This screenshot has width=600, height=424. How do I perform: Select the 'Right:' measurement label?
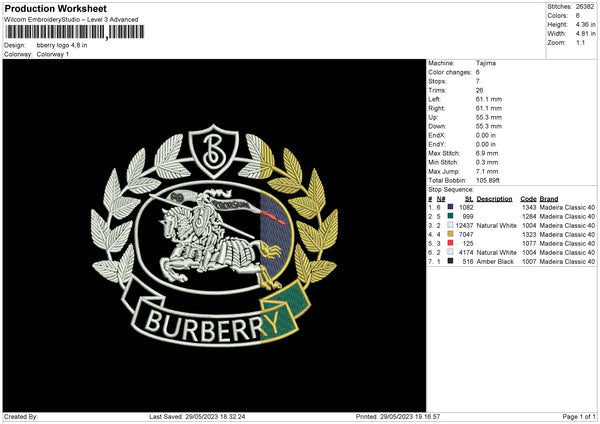[x=437, y=108]
